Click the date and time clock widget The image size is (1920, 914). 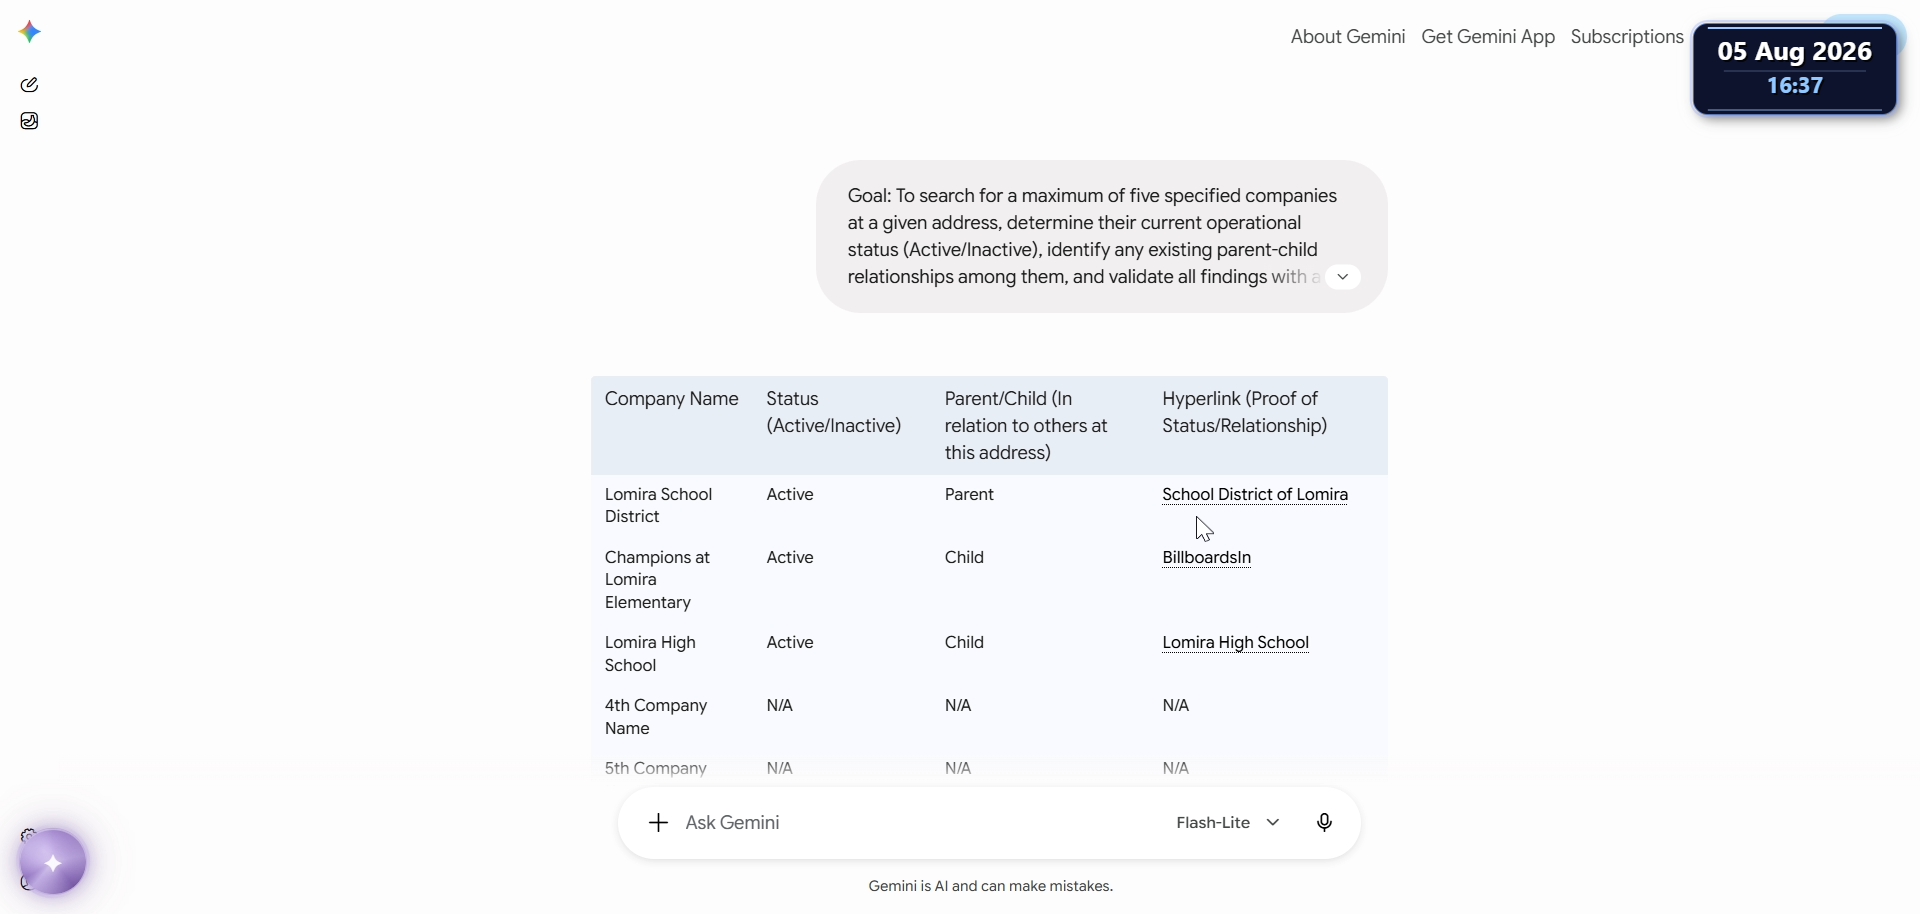tap(1795, 69)
